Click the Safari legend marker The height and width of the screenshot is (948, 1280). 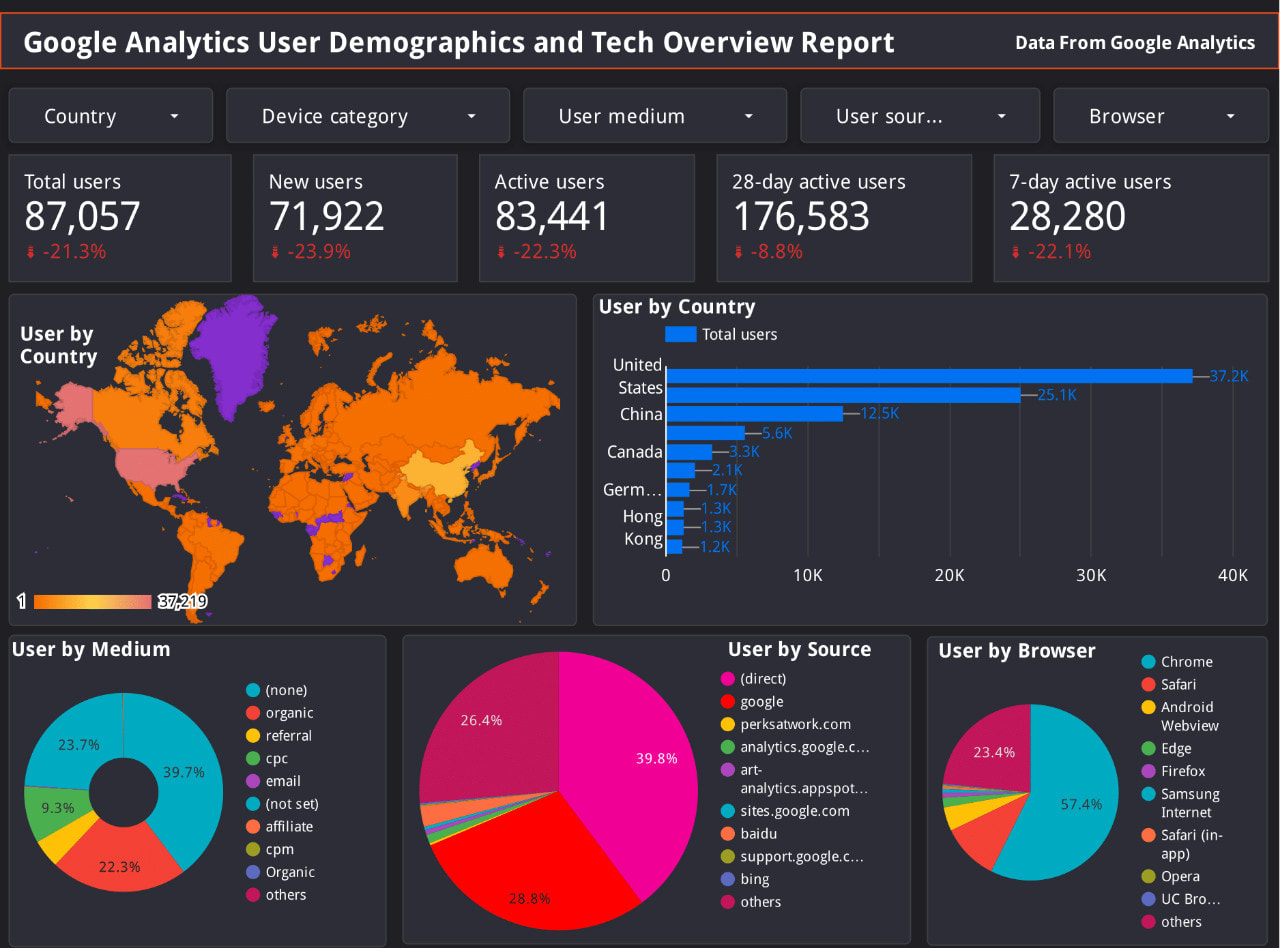pos(1148,684)
